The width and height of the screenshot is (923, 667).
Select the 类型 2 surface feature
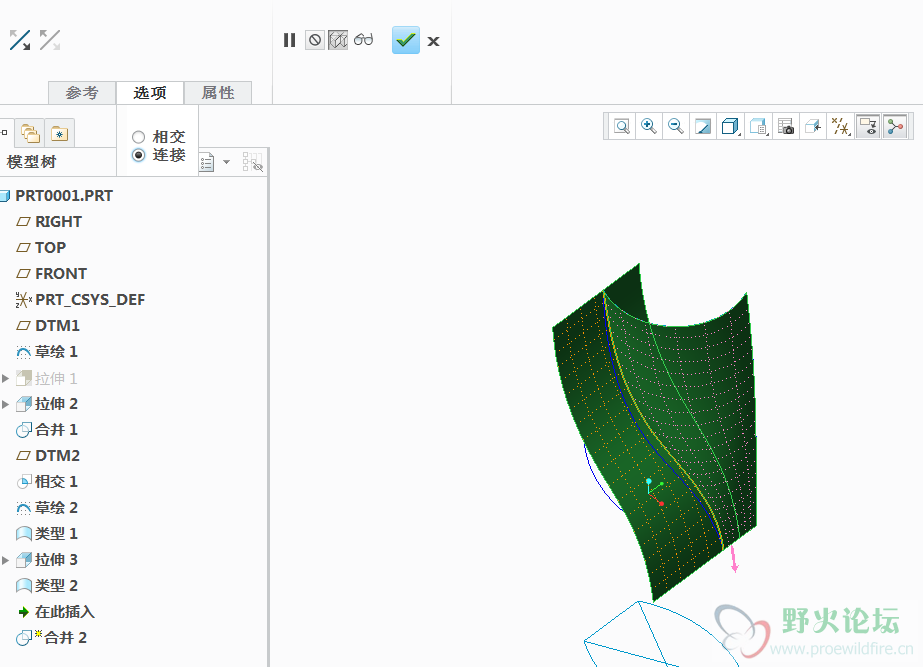56,586
